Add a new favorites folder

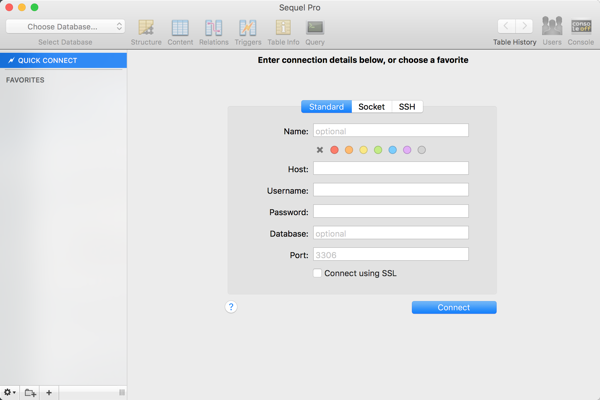click(30, 393)
